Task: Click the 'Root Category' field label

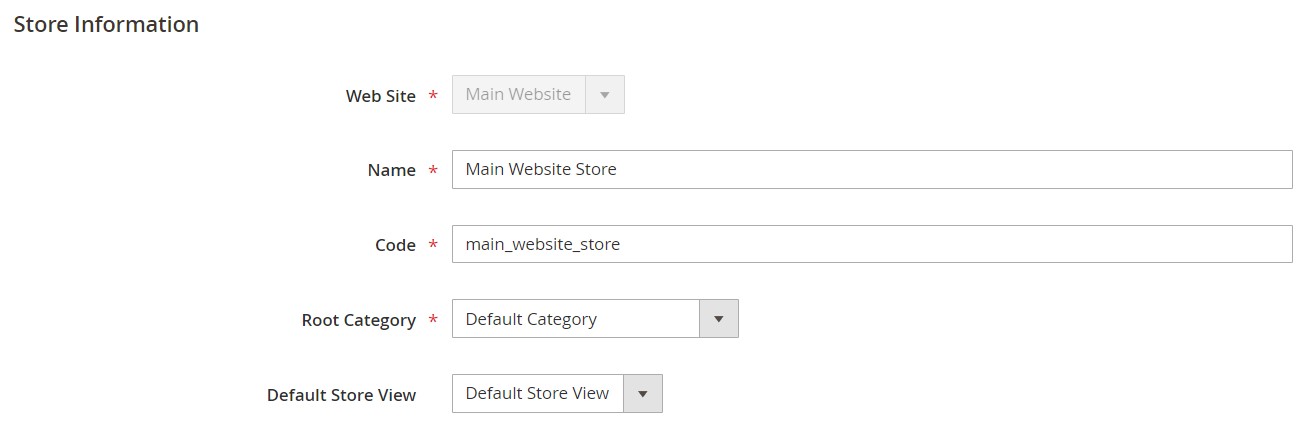Action: pyautogui.click(x=358, y=320)
